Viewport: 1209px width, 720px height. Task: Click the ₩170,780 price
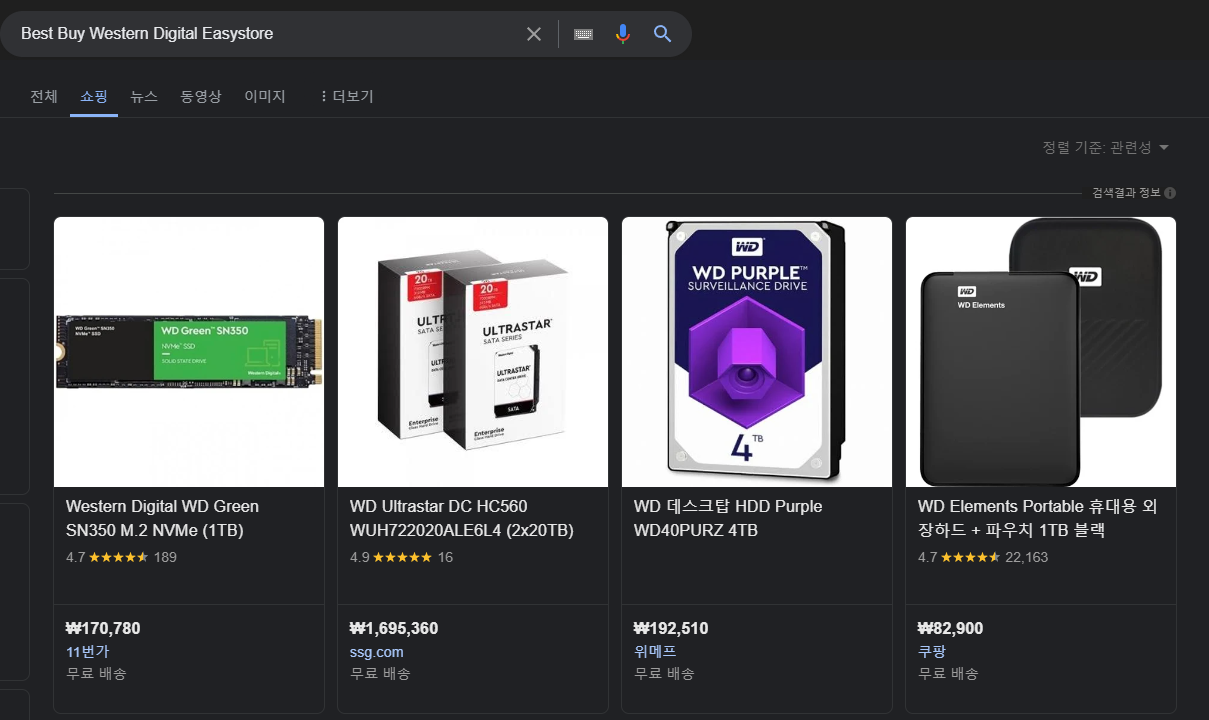[x=103, y=628]
